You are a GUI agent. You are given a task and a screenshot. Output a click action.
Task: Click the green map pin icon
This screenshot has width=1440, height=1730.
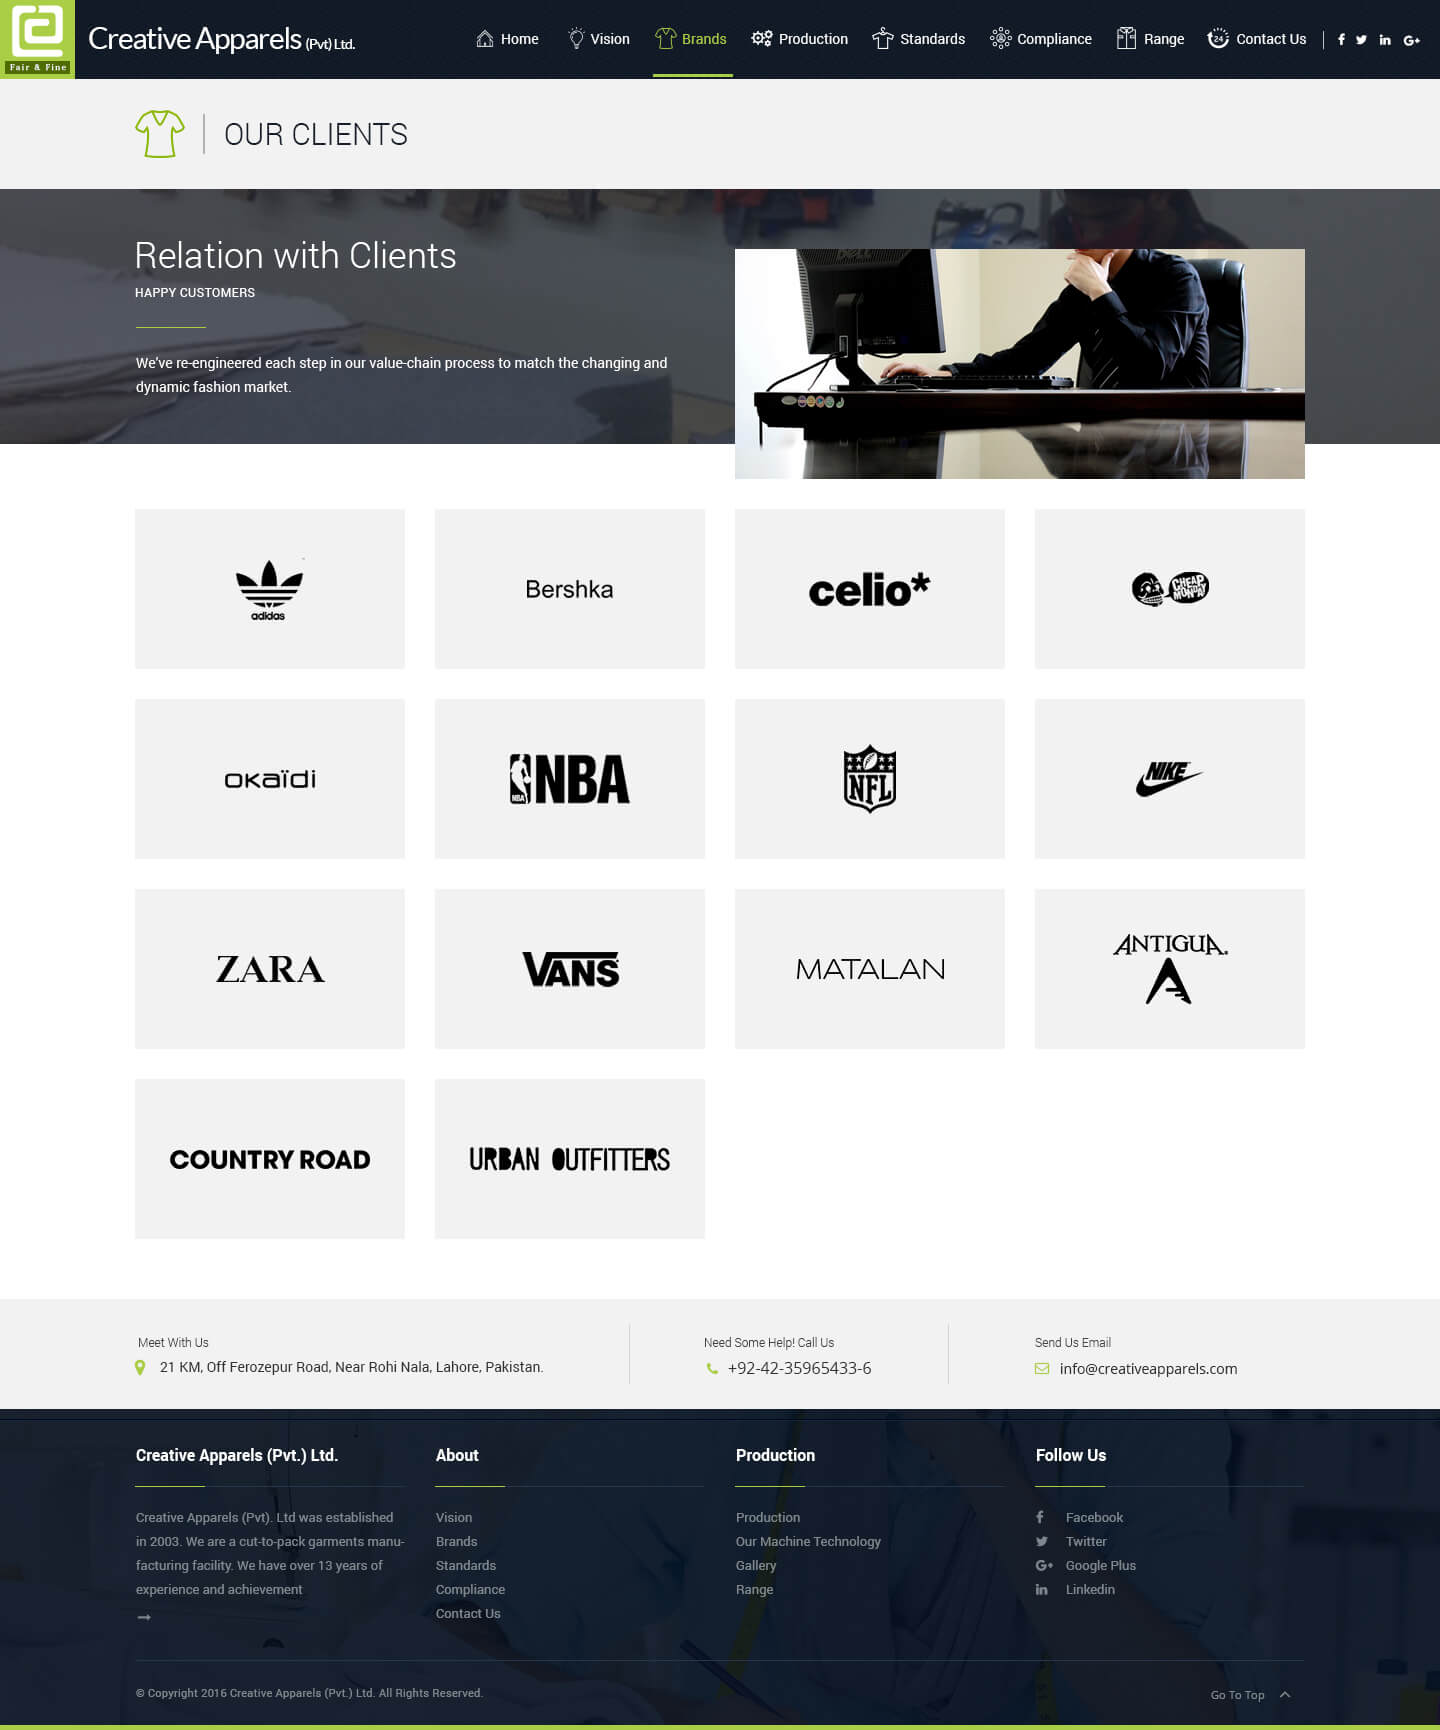(140, 1367)
